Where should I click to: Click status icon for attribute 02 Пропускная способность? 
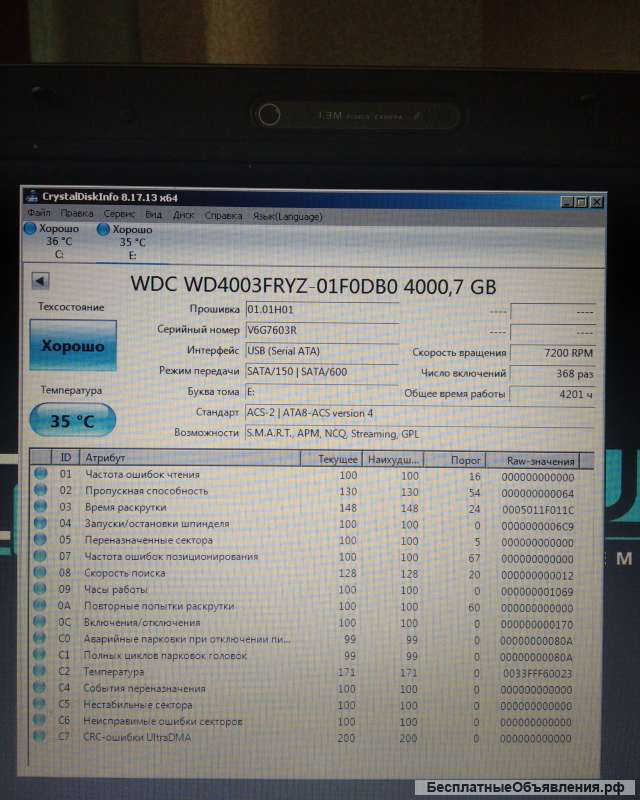[x=40, y=490]
